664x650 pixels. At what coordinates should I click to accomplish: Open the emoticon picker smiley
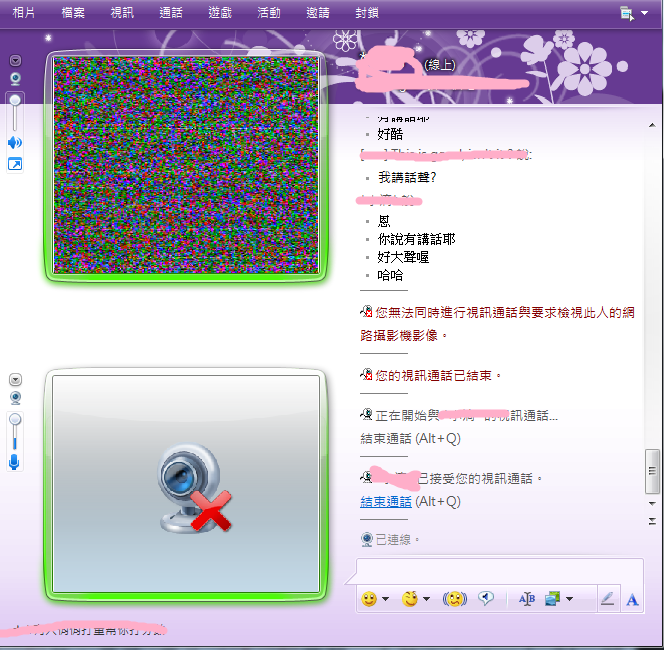369,599
